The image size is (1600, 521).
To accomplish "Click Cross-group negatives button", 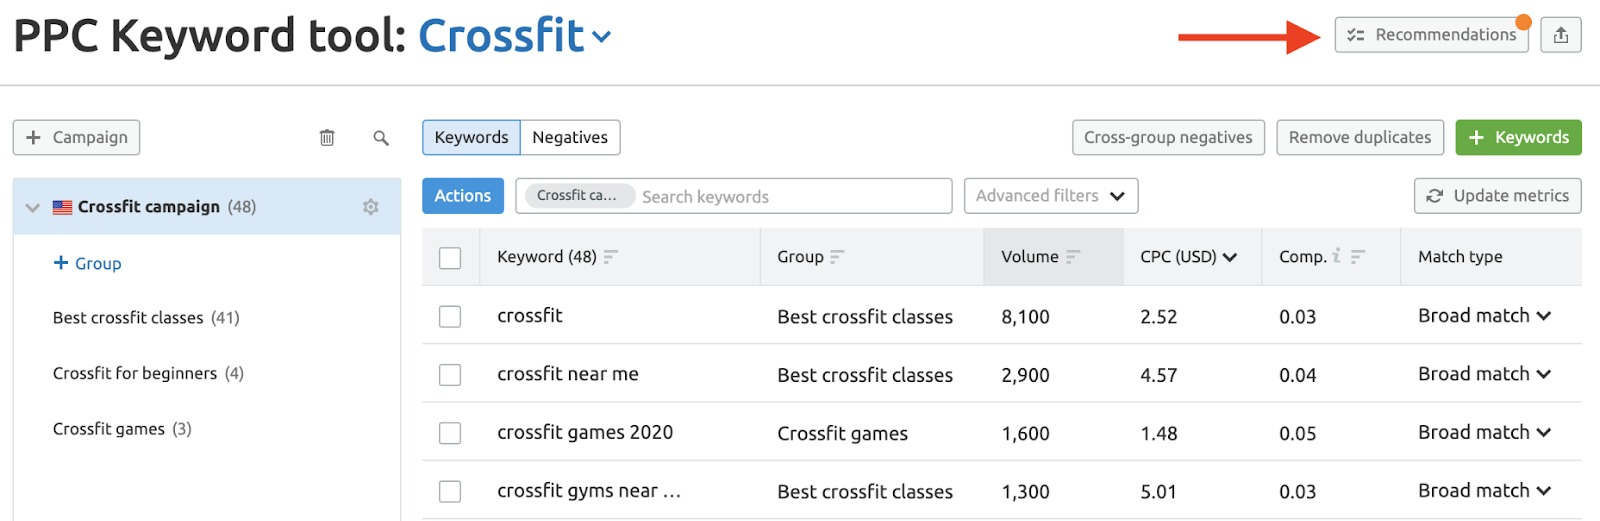I will pos(1168,137).
